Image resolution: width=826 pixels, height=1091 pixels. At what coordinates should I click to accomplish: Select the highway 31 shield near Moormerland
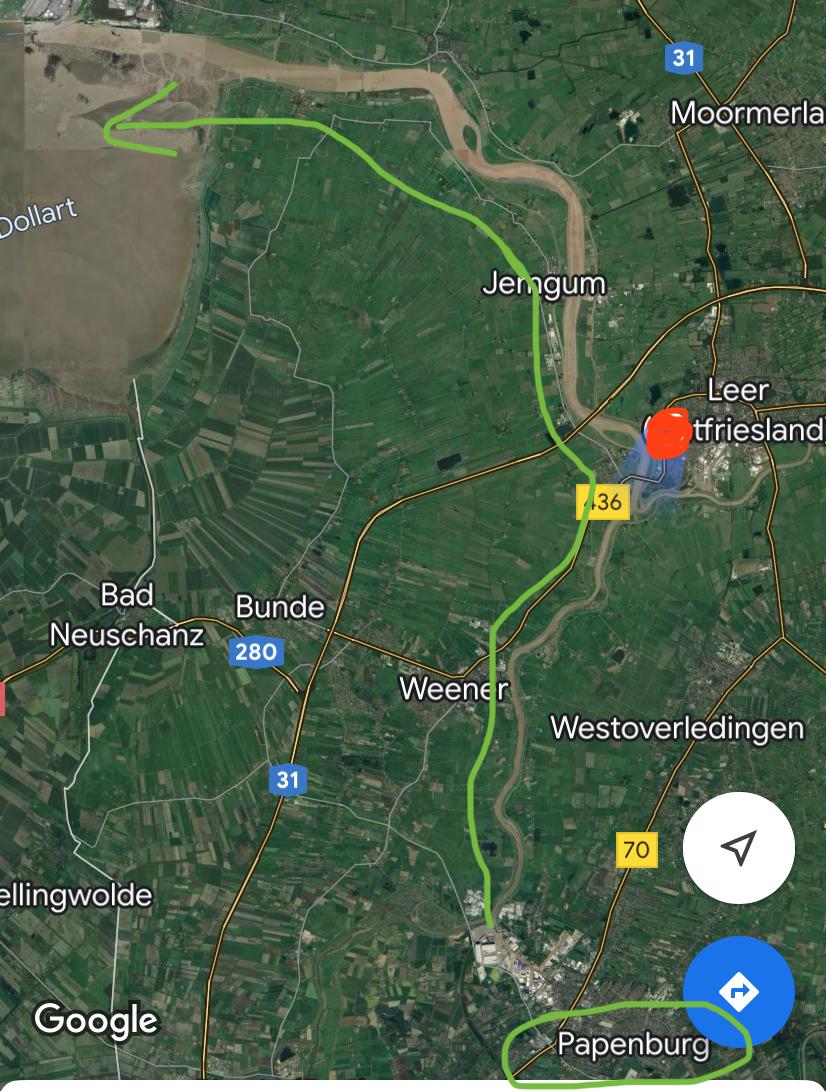(683, 57)
